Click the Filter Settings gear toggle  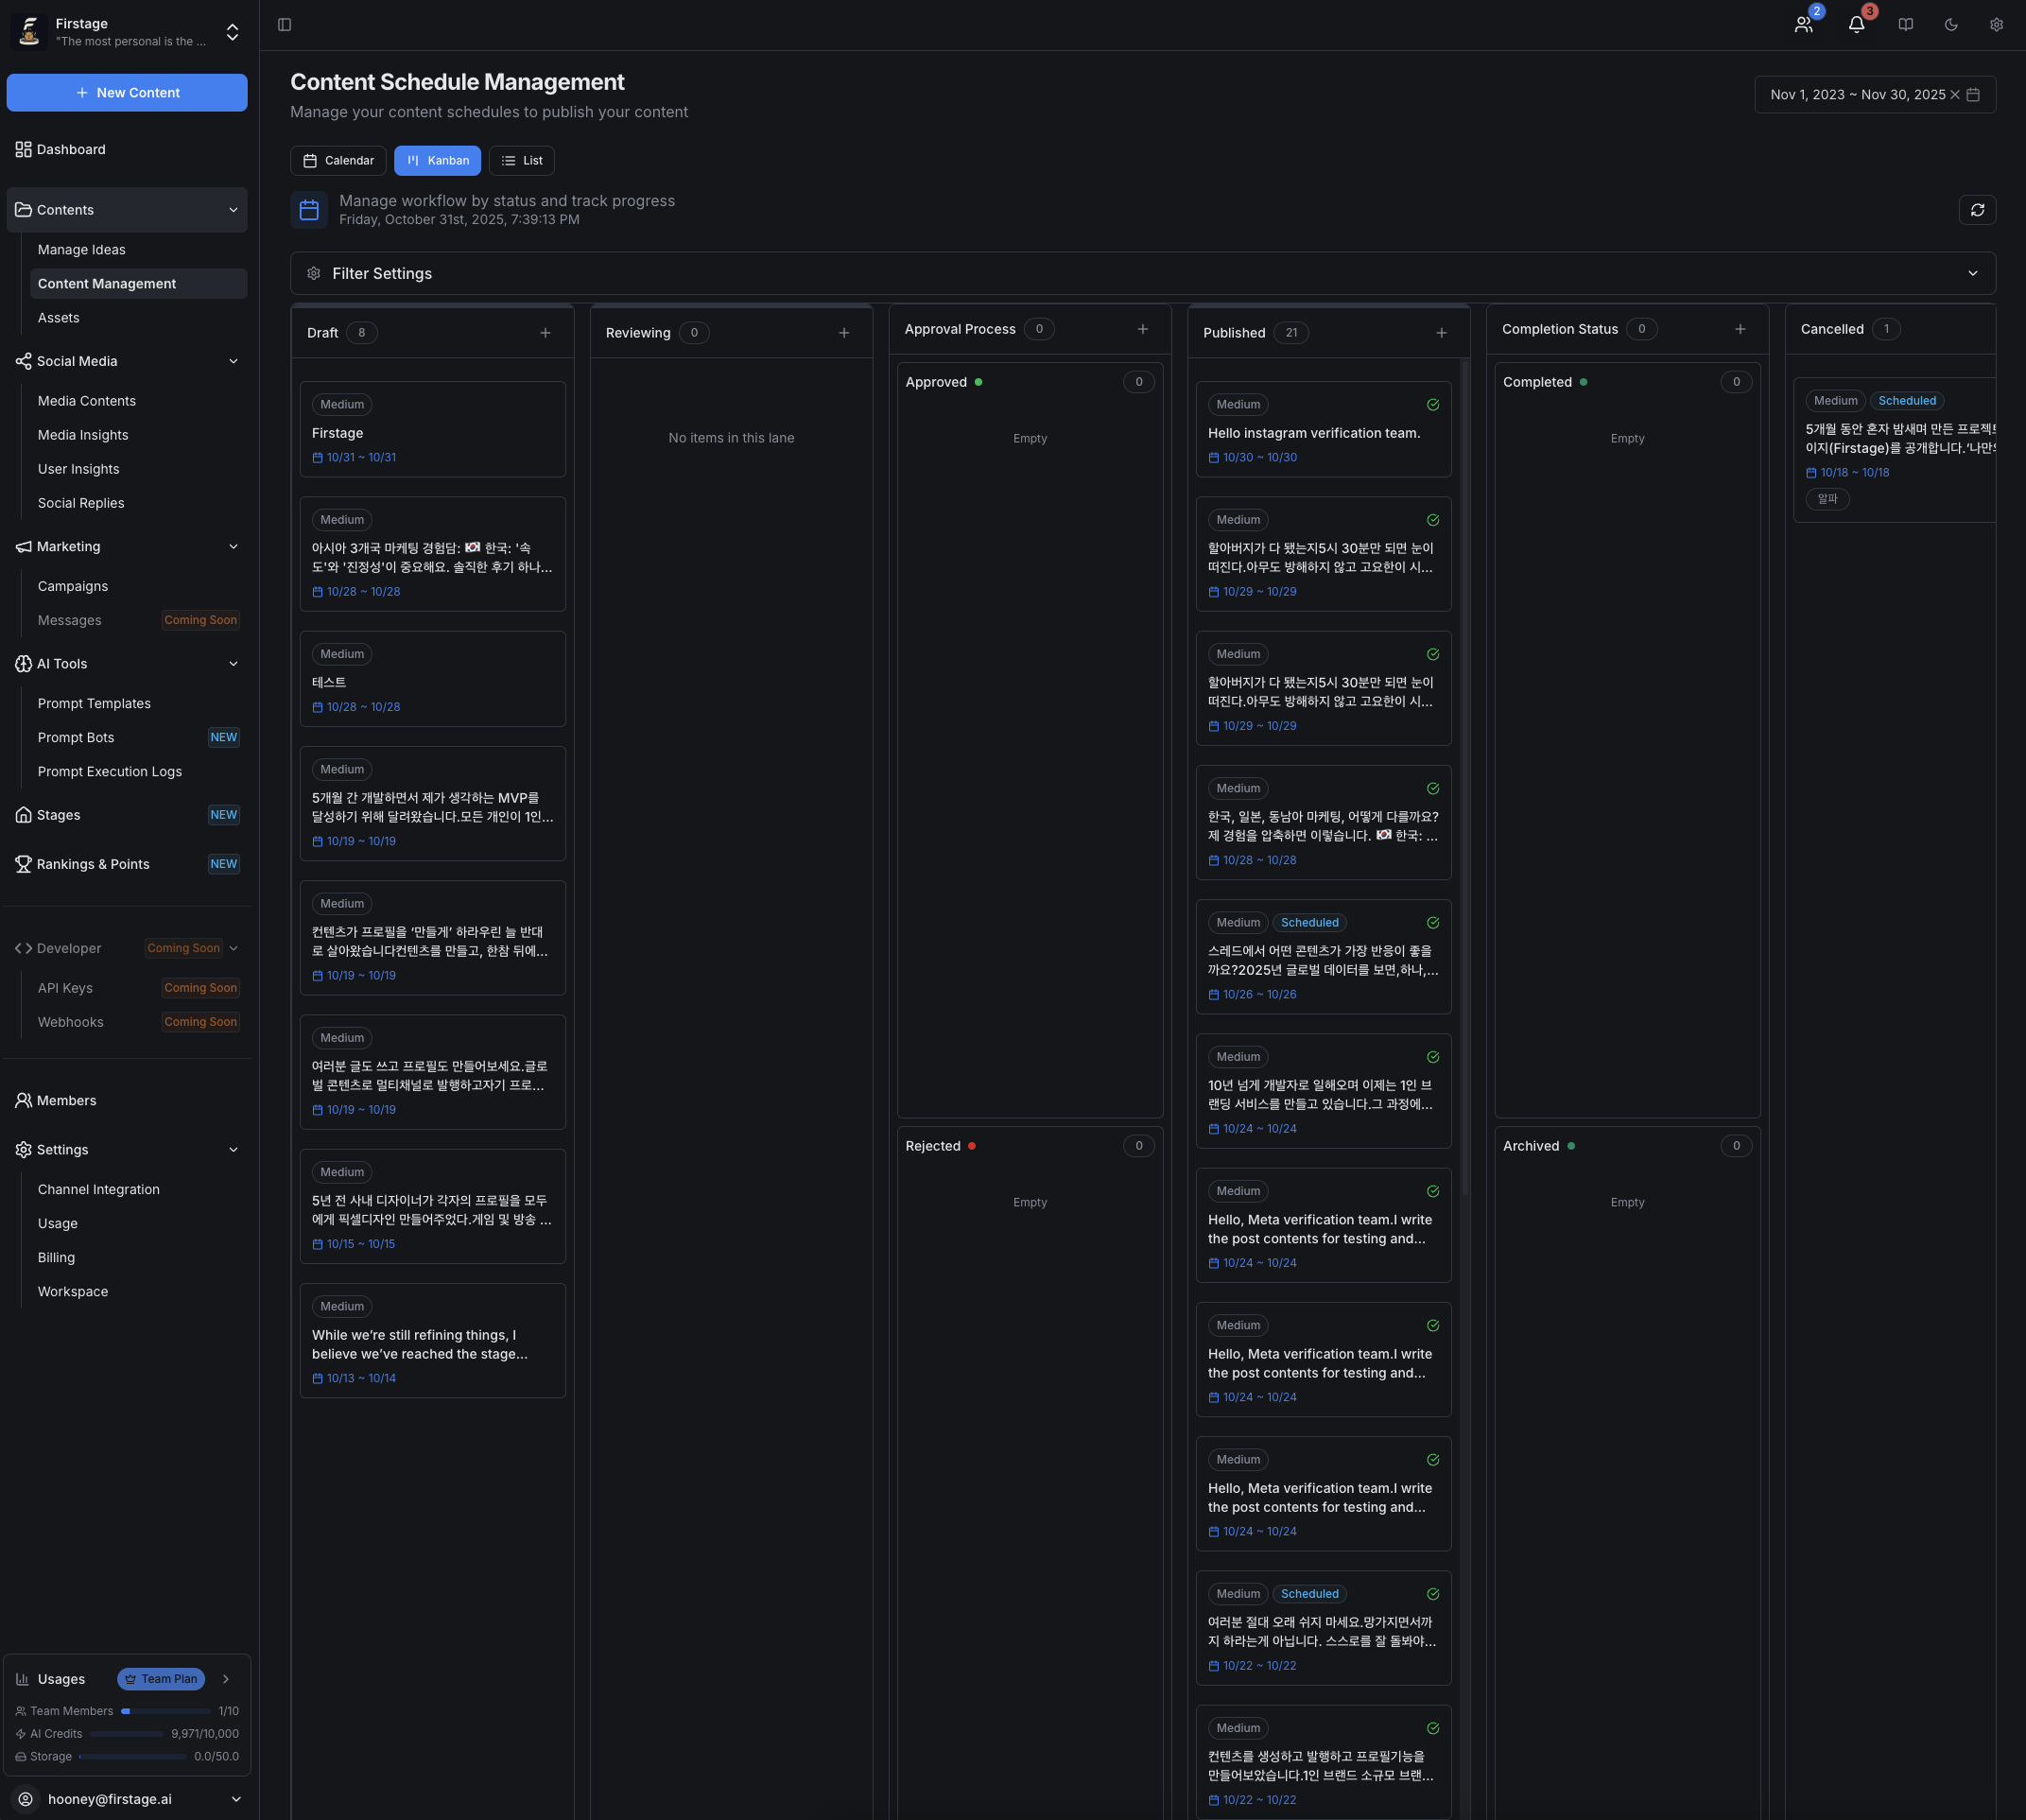tap(313, 273)
